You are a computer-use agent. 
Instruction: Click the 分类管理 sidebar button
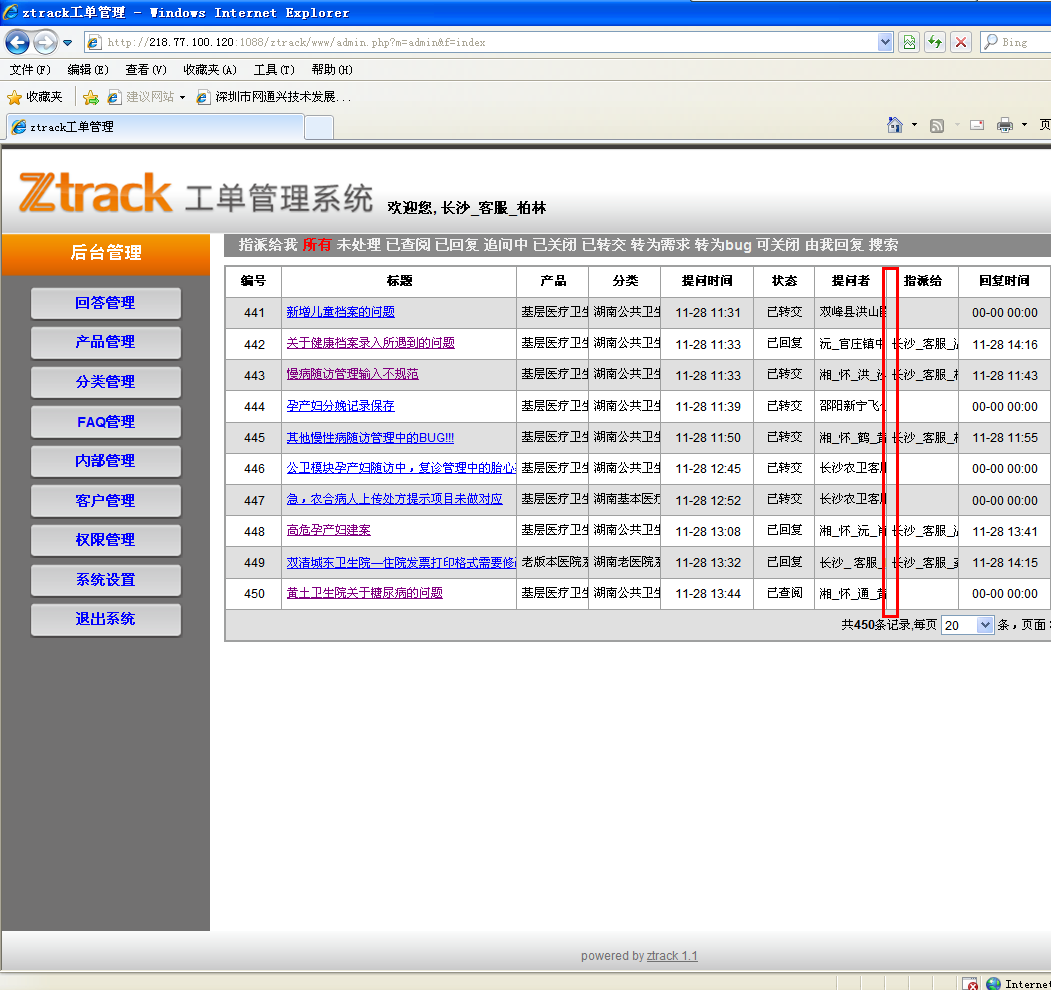coord(106,381)
